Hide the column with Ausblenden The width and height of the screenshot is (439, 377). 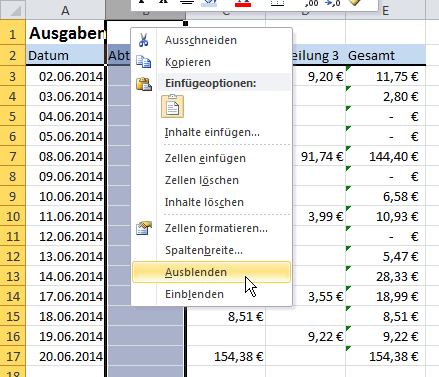pyautogui.click(x=211, y=272)
